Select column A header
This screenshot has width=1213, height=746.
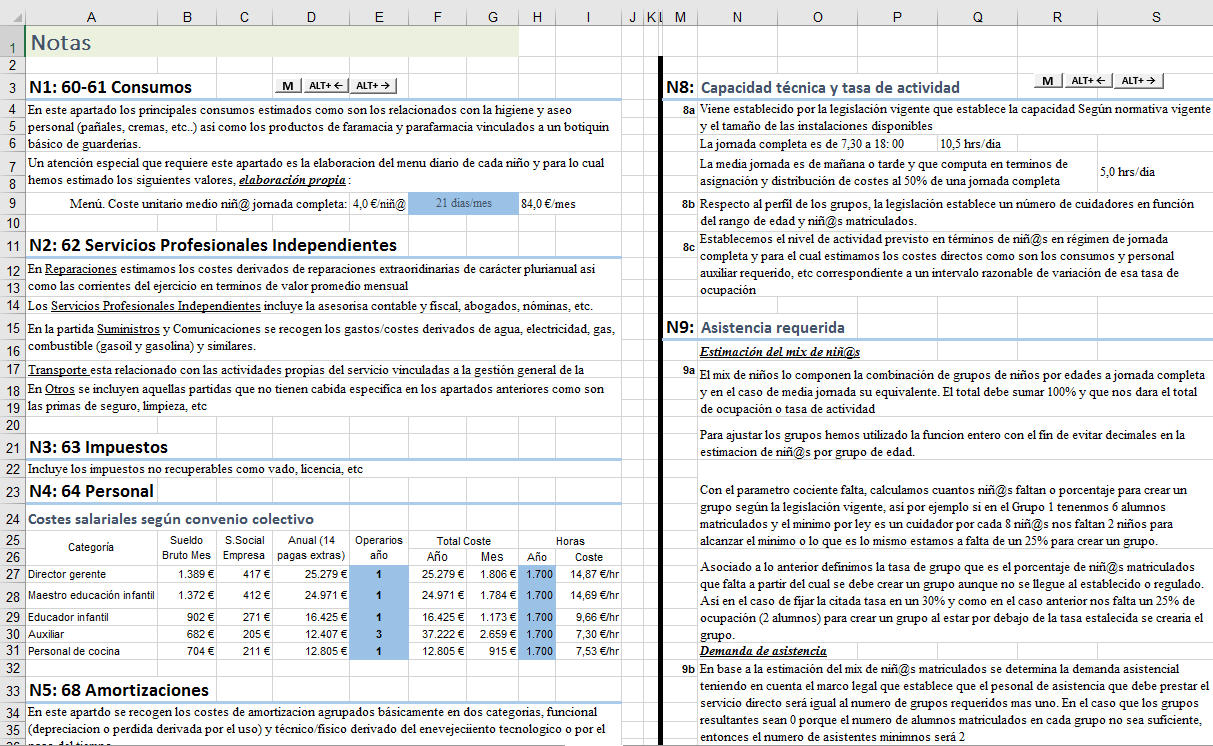coord(91,17)
